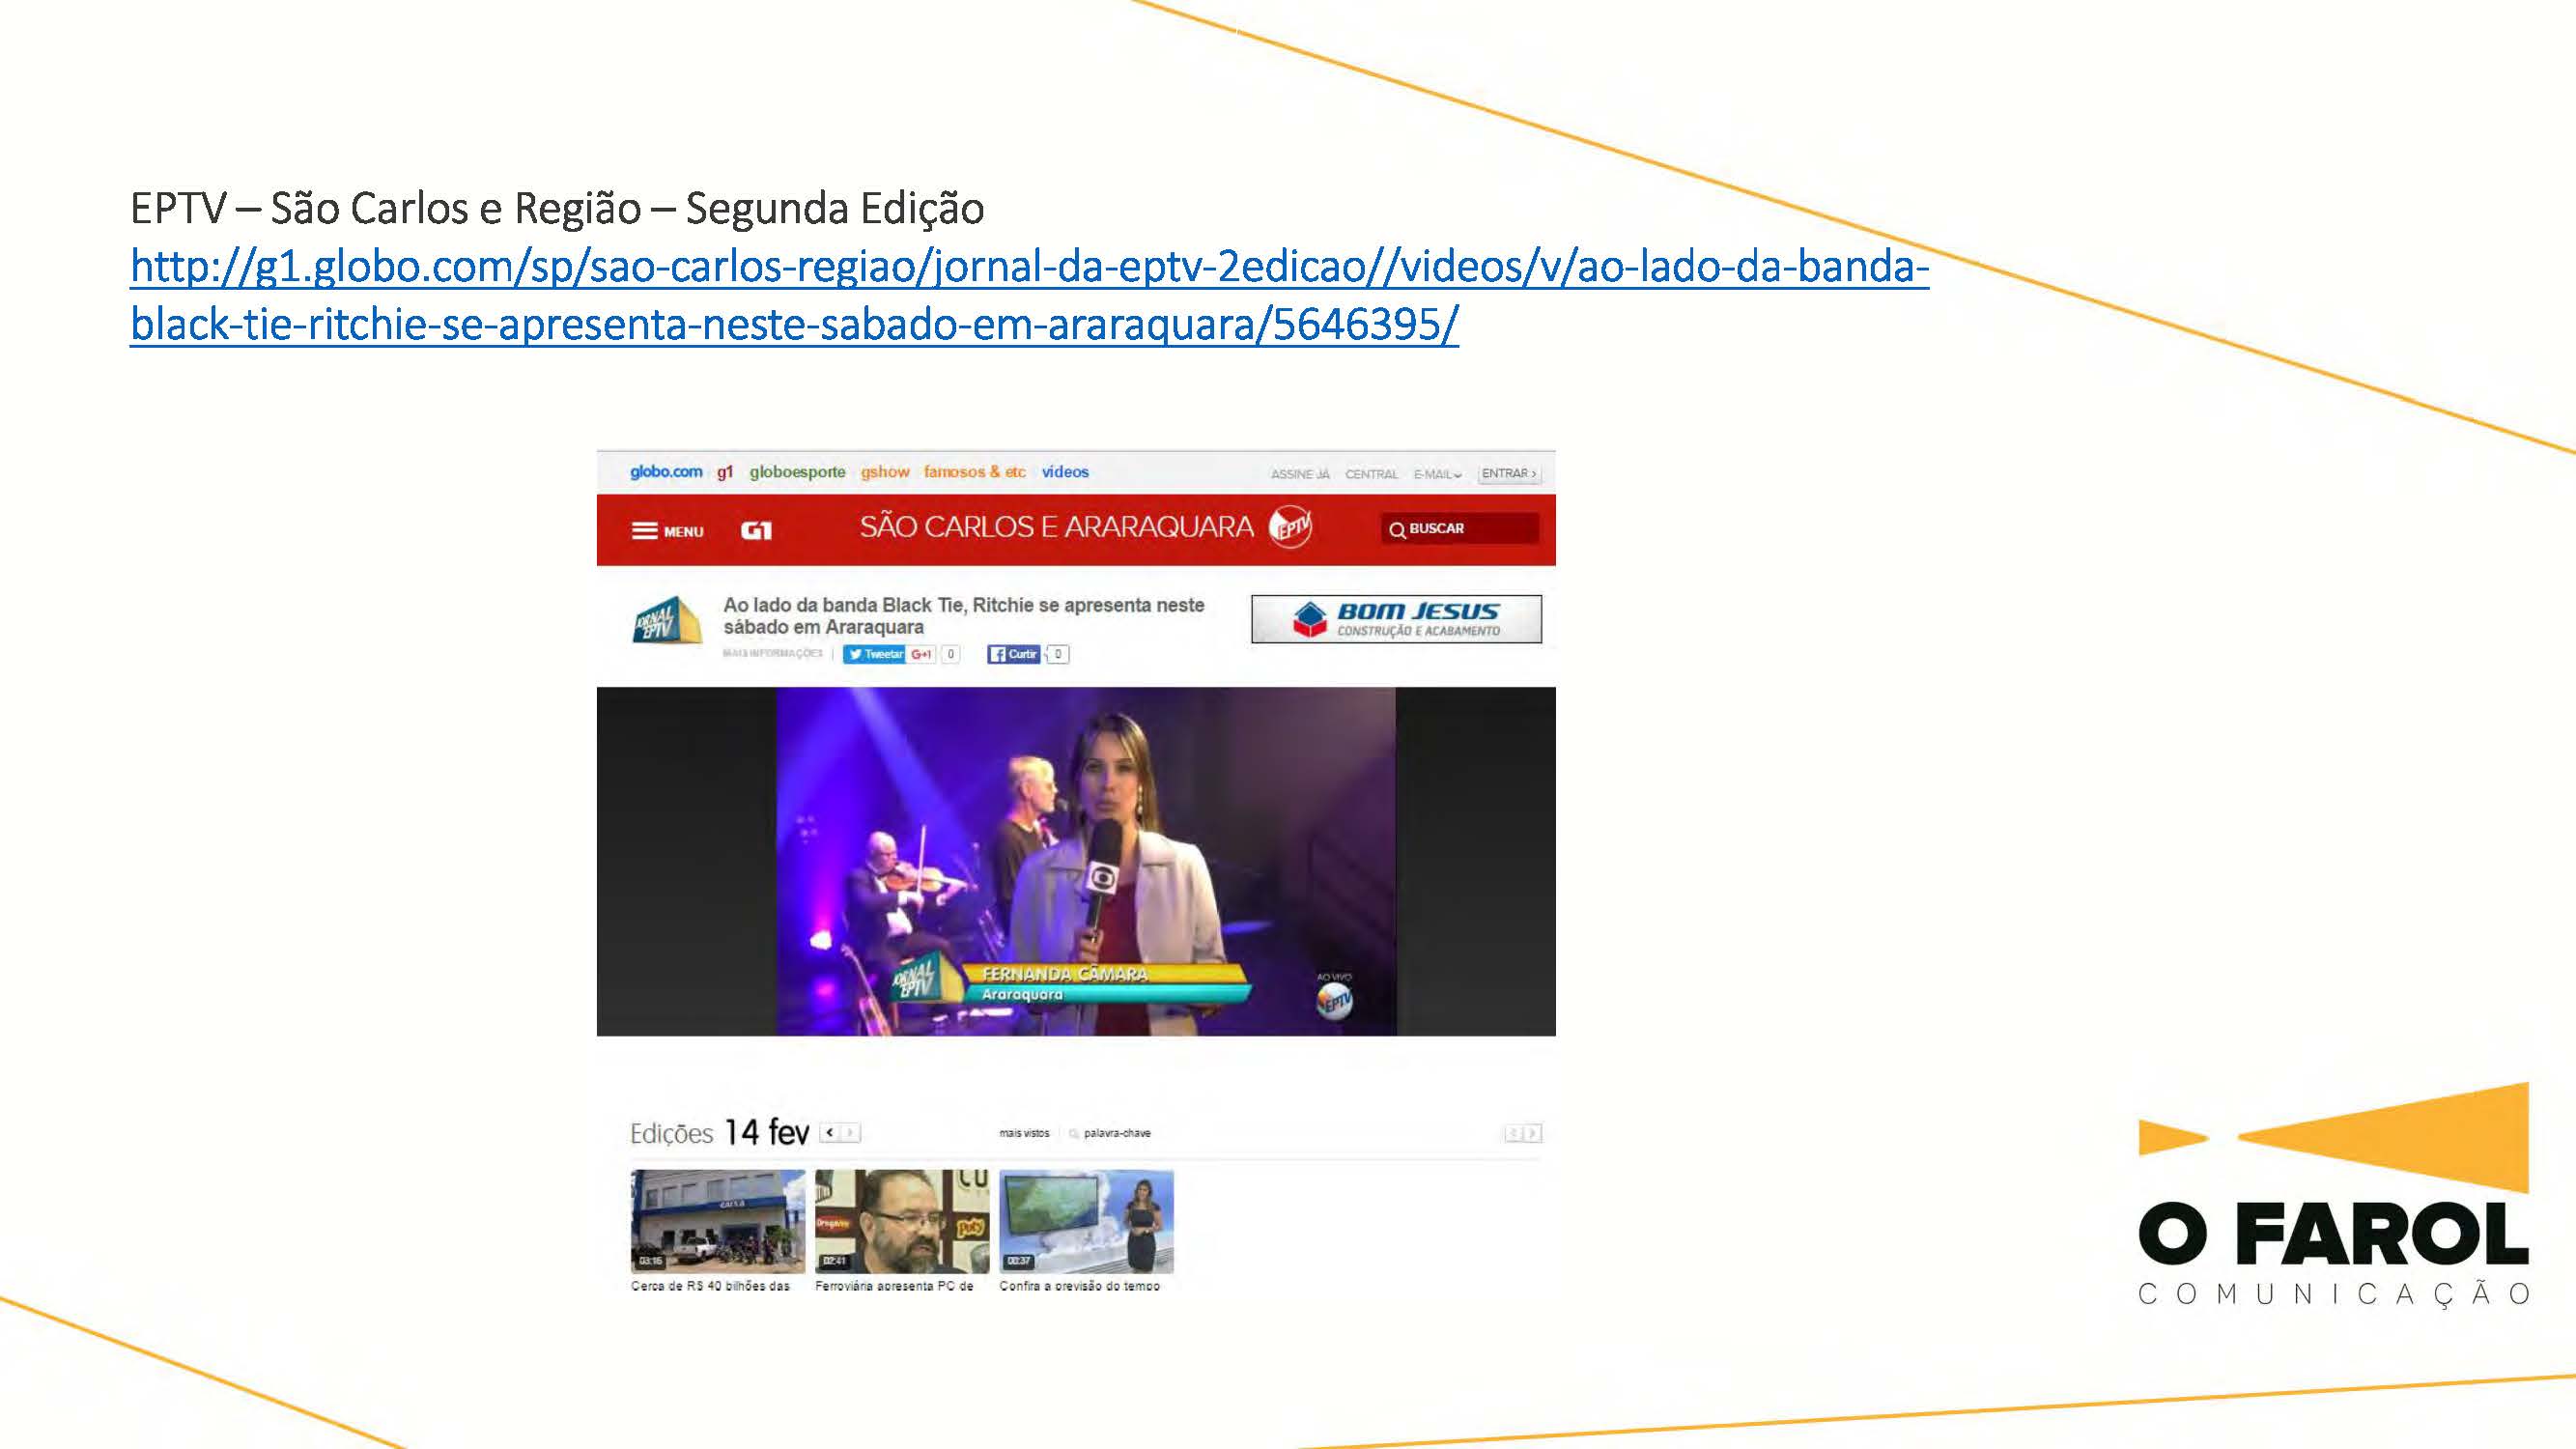
Task: Click caption 'Ferroviária apresenta PC de'
Action: (894, 1286)
